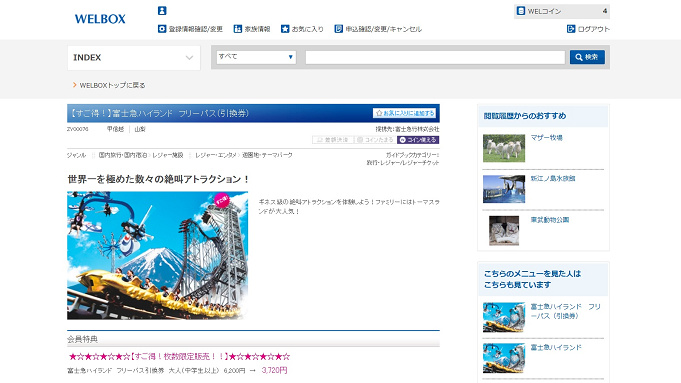Click 国内旅行・国内宿泊 breadcrumb
681x383 pixels.
click(122, 155)
